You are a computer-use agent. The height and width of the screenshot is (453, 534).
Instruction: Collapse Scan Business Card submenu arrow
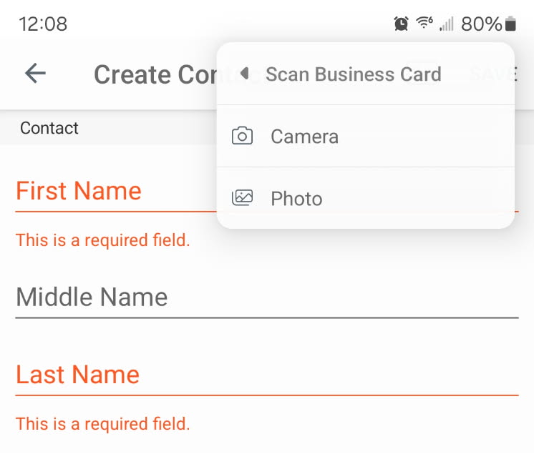pyautogui.click(x=245, y=73)
